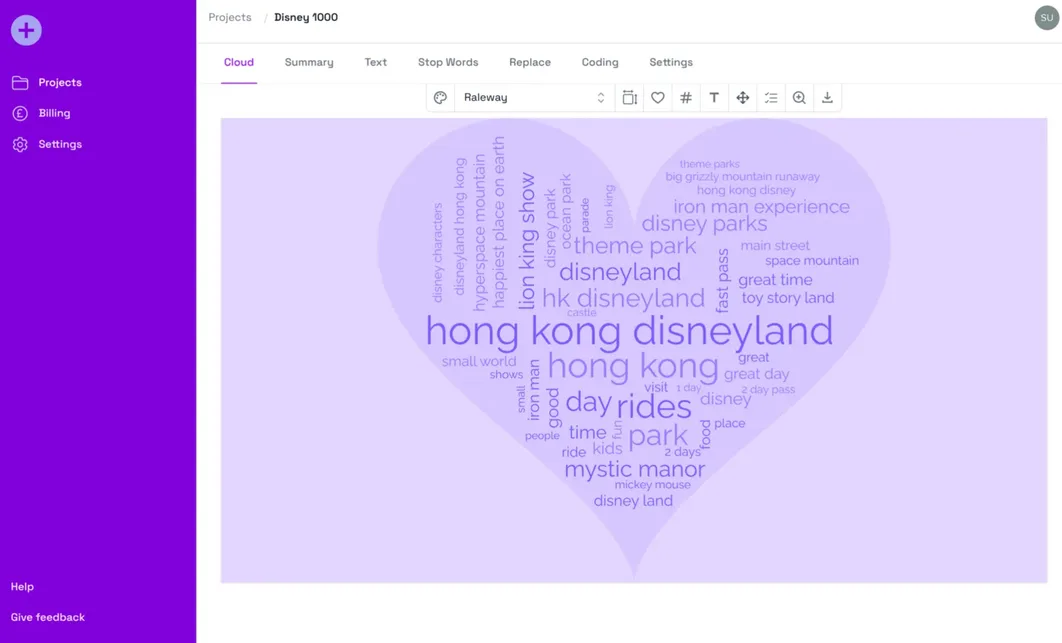
Task: Click 'hyperspace mountain' vertical phrase
Action: (480, 233)
